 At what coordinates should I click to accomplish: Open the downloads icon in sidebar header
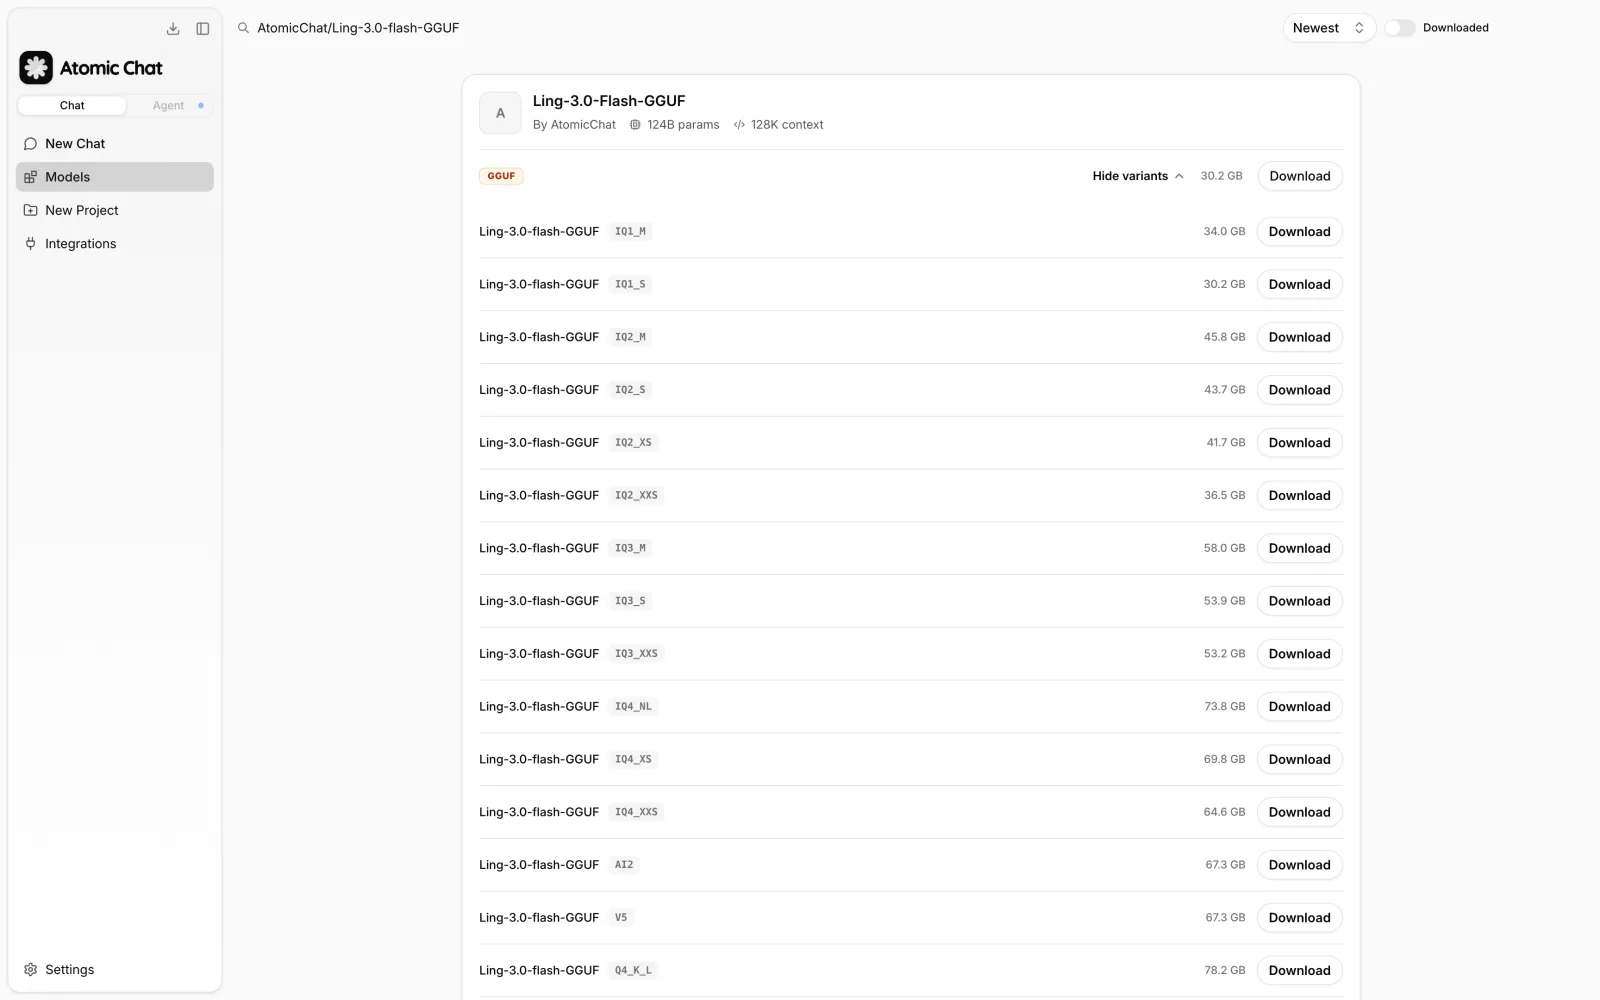click(x=173, y=29)
